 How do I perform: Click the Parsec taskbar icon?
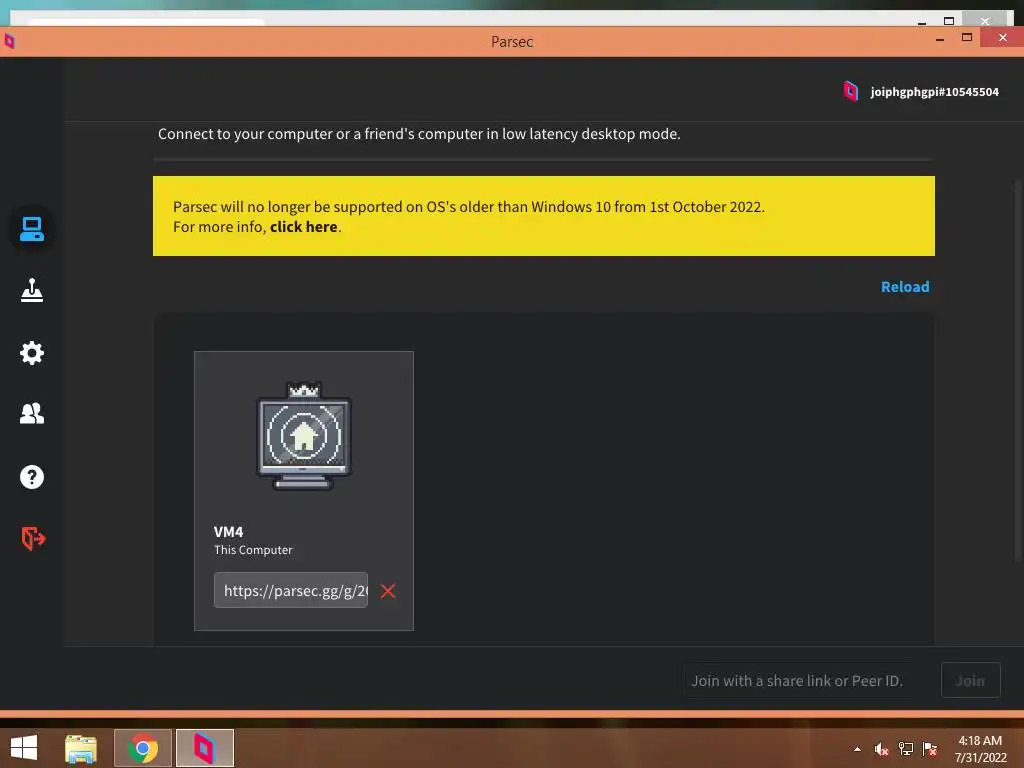pos(204,748)
